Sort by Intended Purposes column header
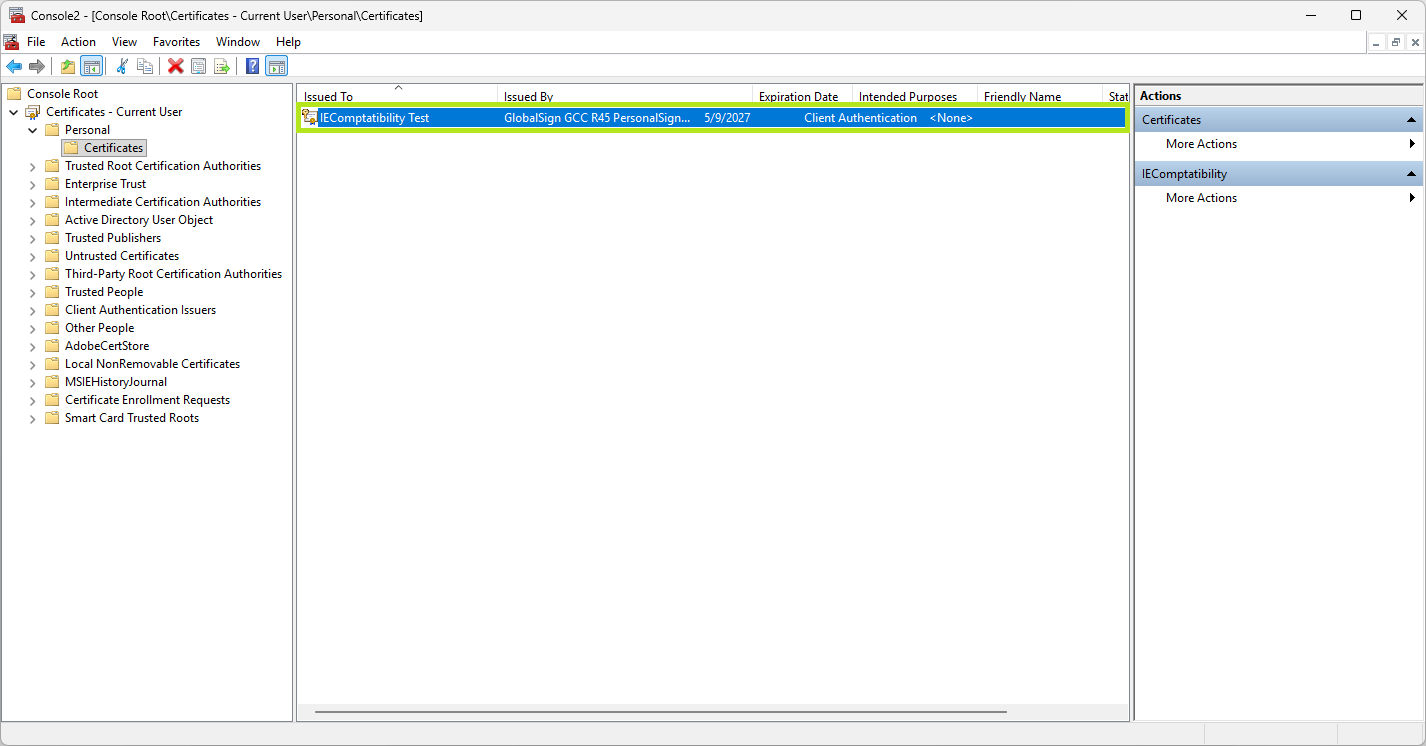Image resolution: width=1426 pixels, height=746 pixels. point(916,96)
